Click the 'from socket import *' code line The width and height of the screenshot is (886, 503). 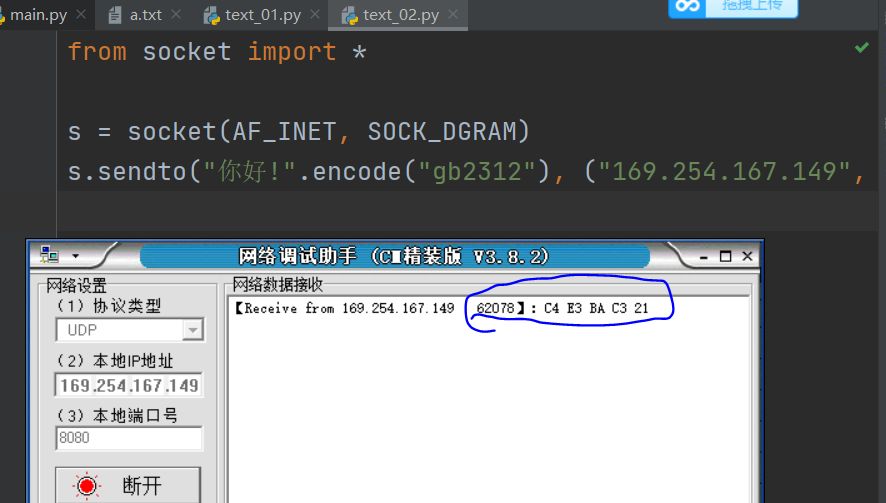coord(218,52)
